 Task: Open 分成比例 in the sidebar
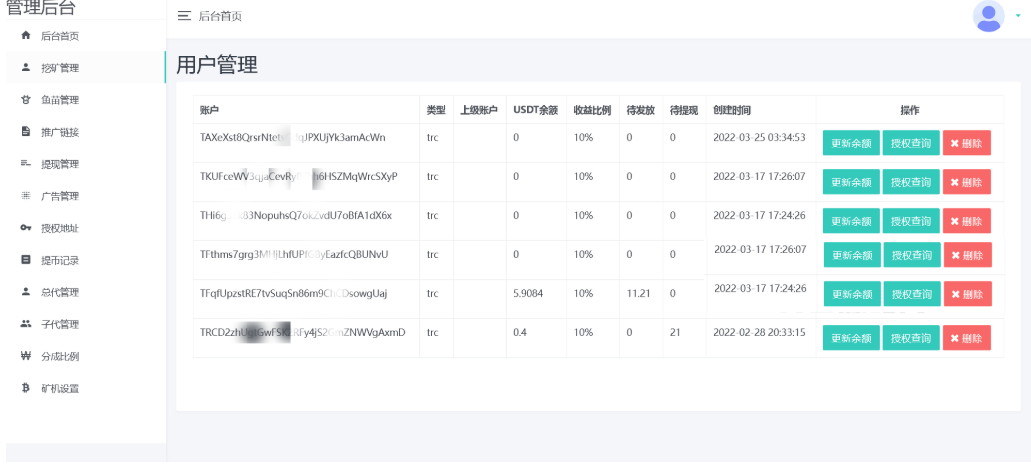tap(59, 357)
